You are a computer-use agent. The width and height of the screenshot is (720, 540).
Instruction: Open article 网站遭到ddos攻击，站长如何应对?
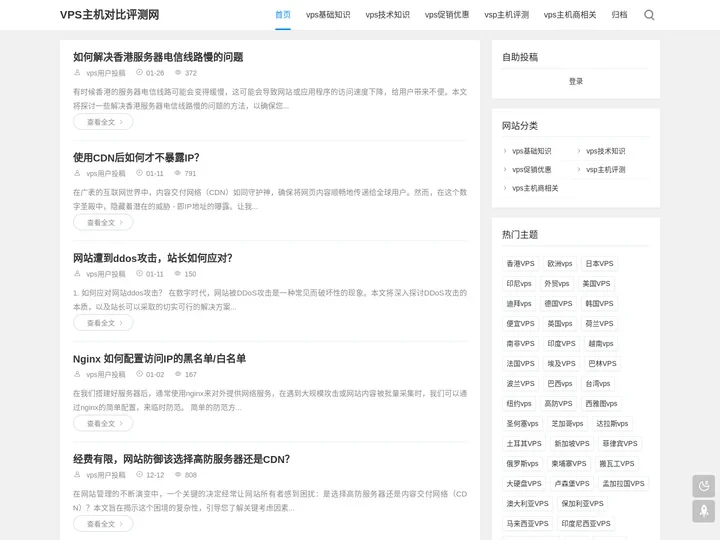pyautogui.click(x=152, y=258)
